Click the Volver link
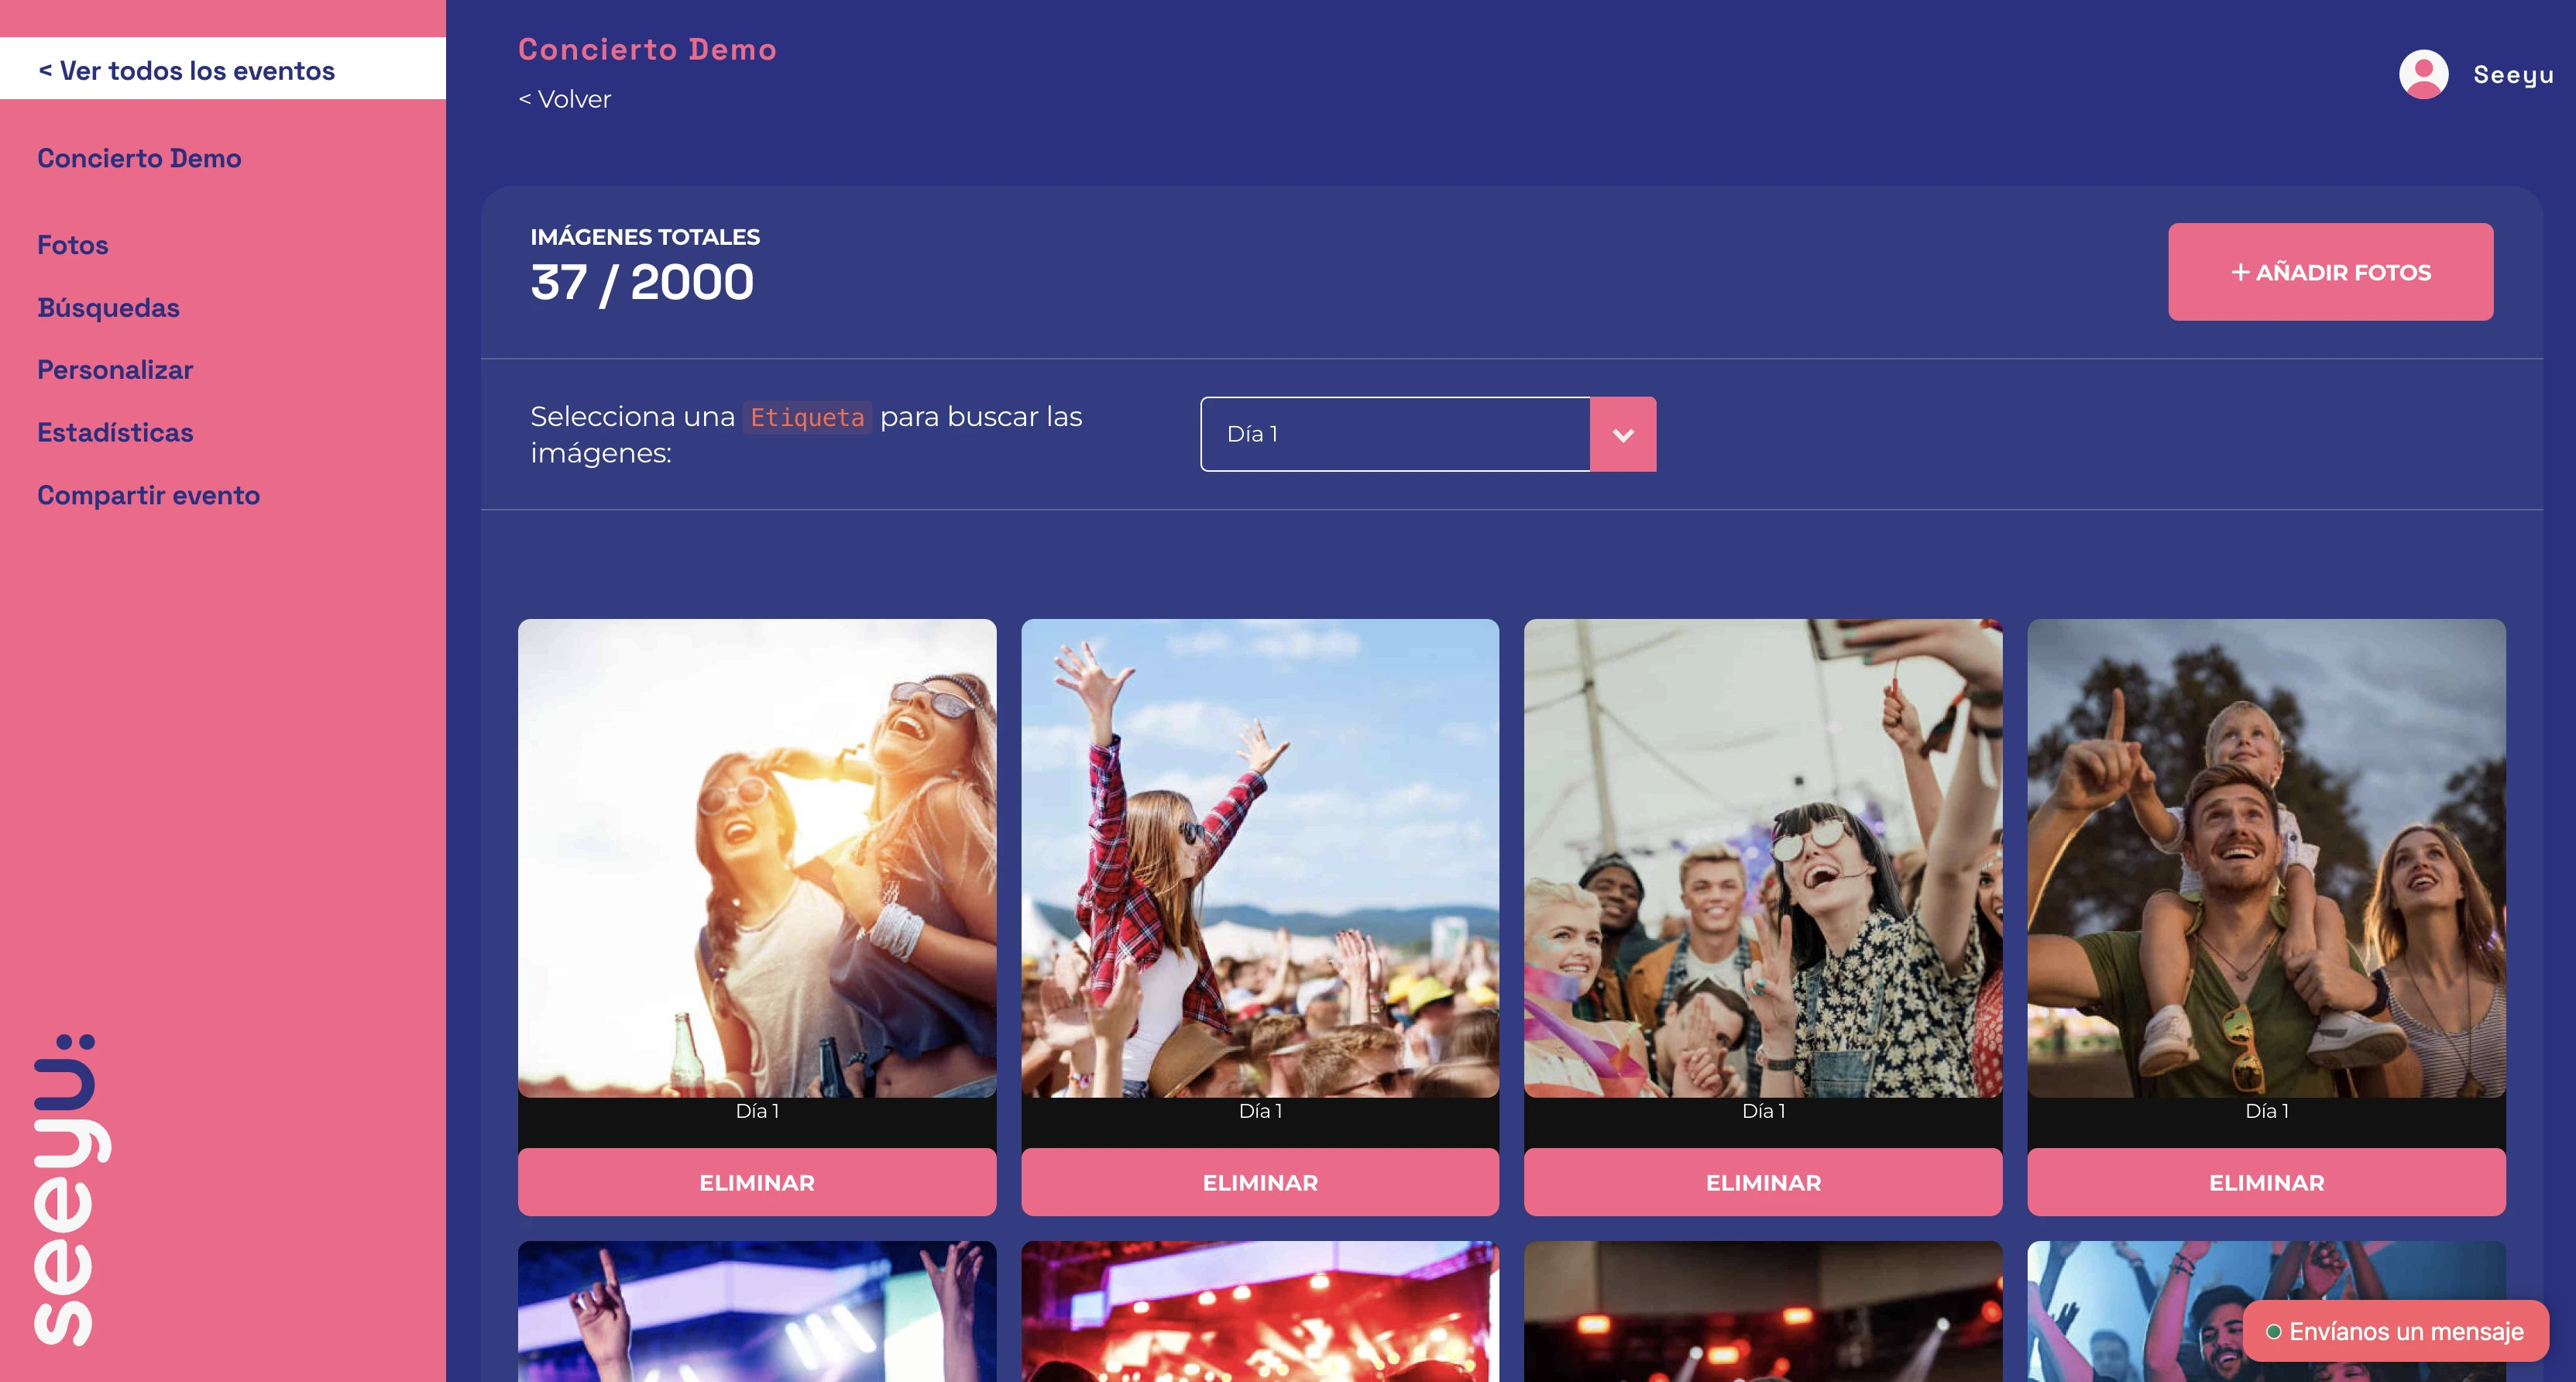The height and width of the screenshot is (1382, 2576). coord(565,99)
